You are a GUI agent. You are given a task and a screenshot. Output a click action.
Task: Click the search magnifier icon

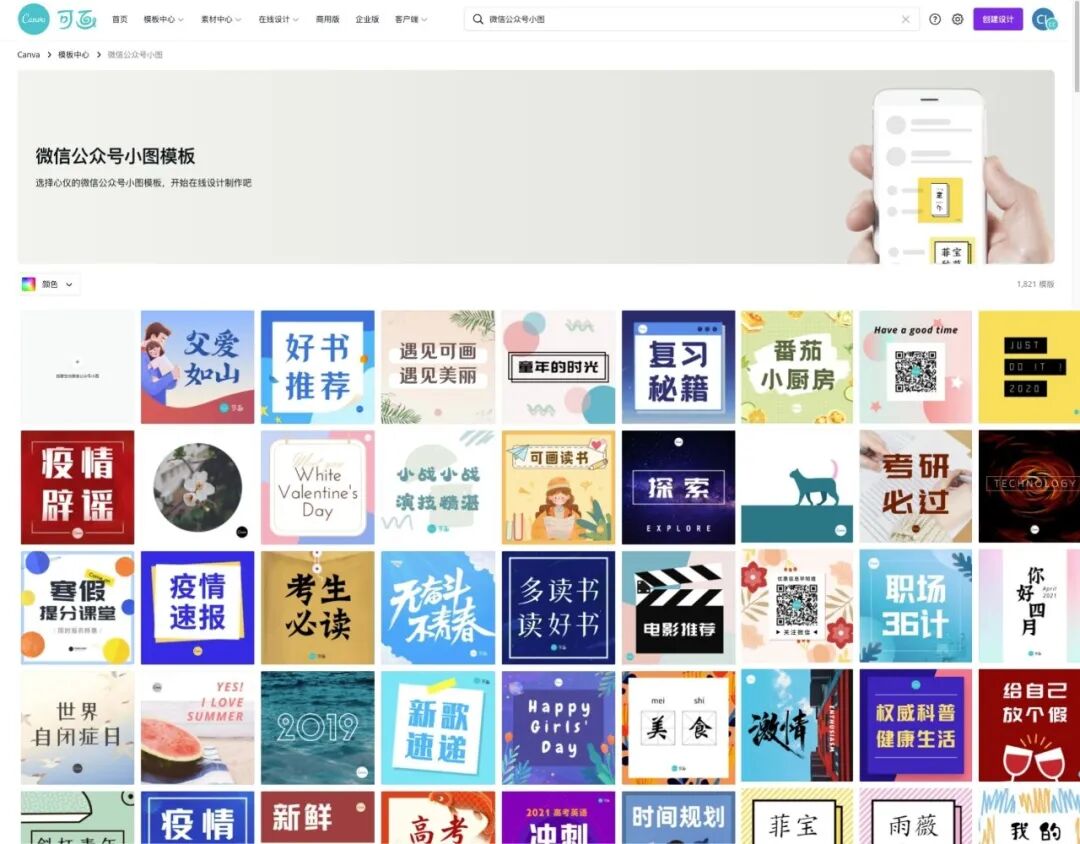click(477, 19)
